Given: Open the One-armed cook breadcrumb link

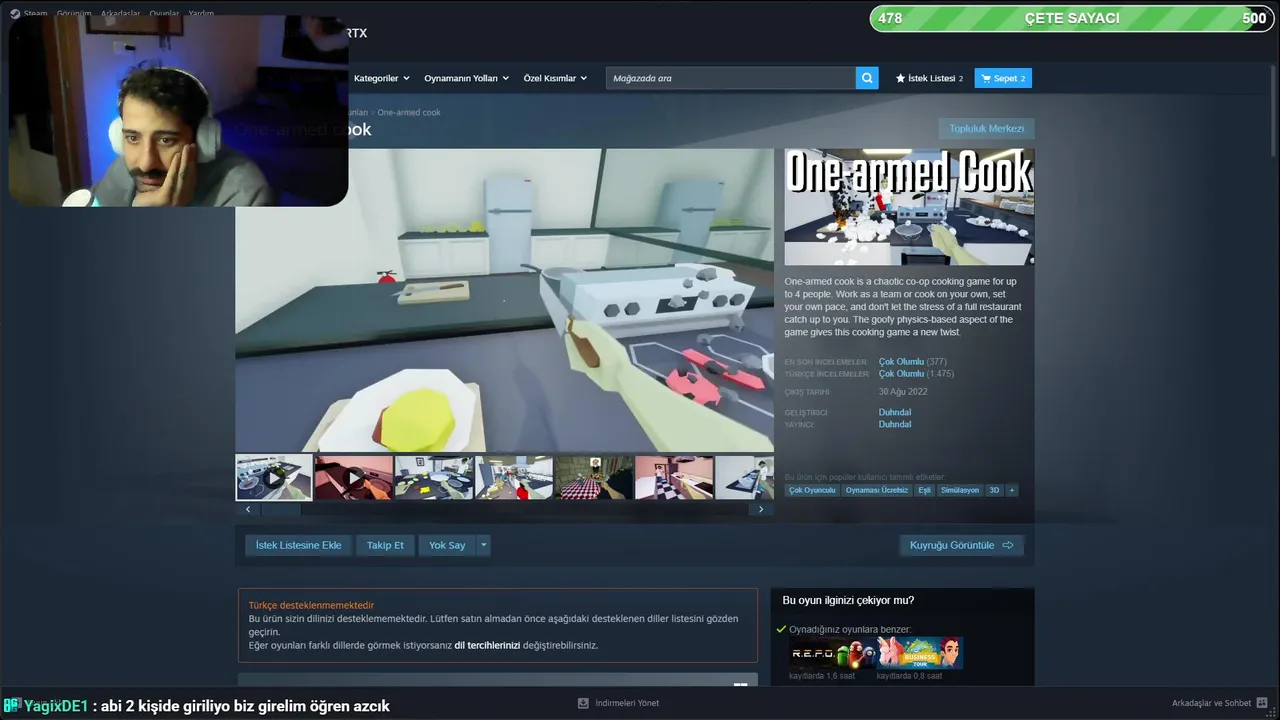Looking at the screenshot, I should pyautogui.click(x=409, y=112).
